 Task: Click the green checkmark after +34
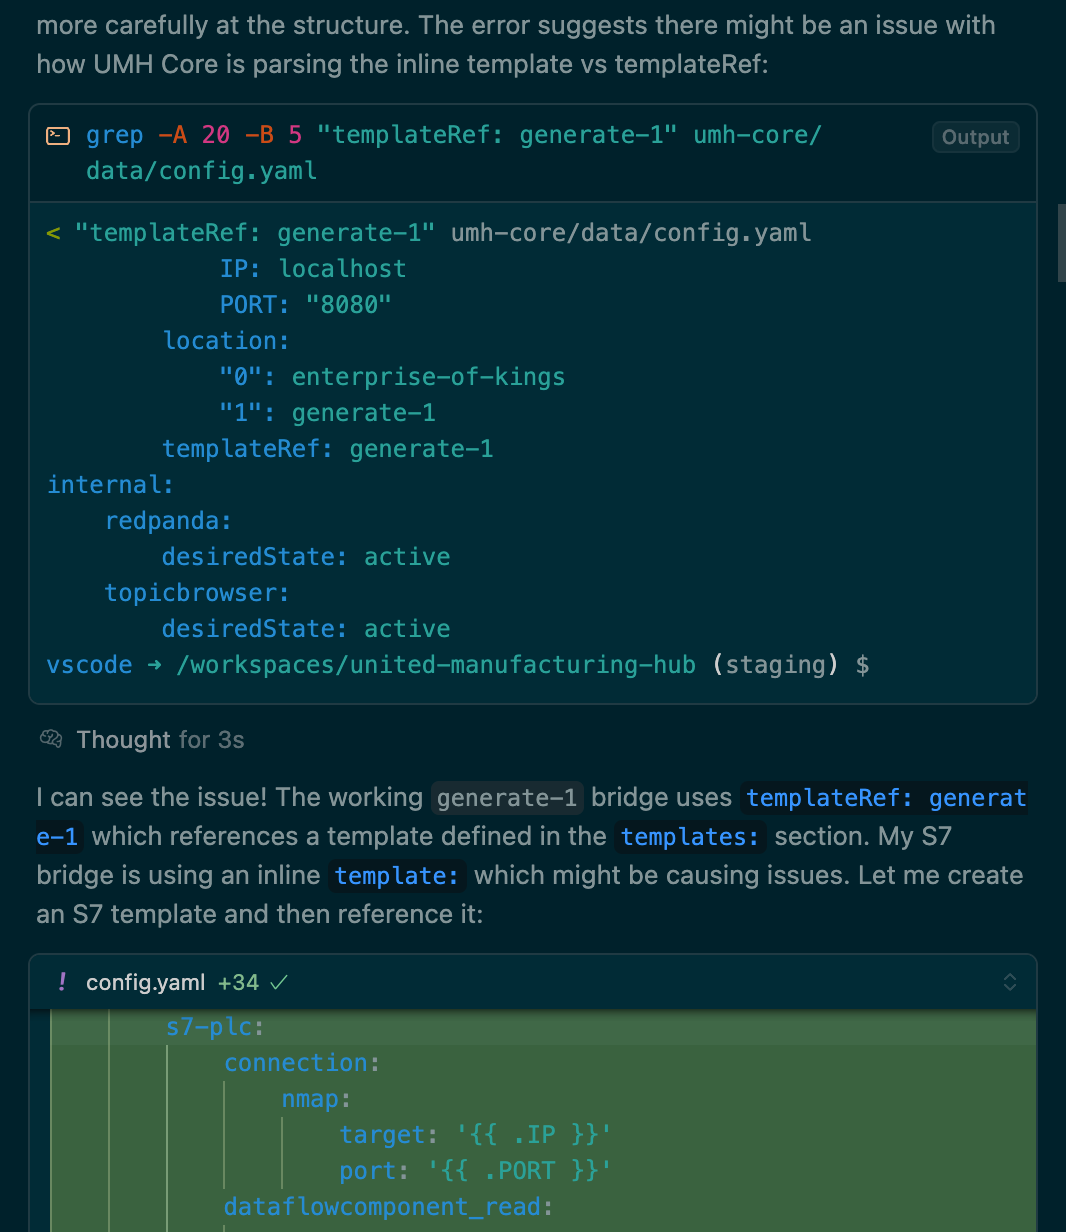click(279, 982)
